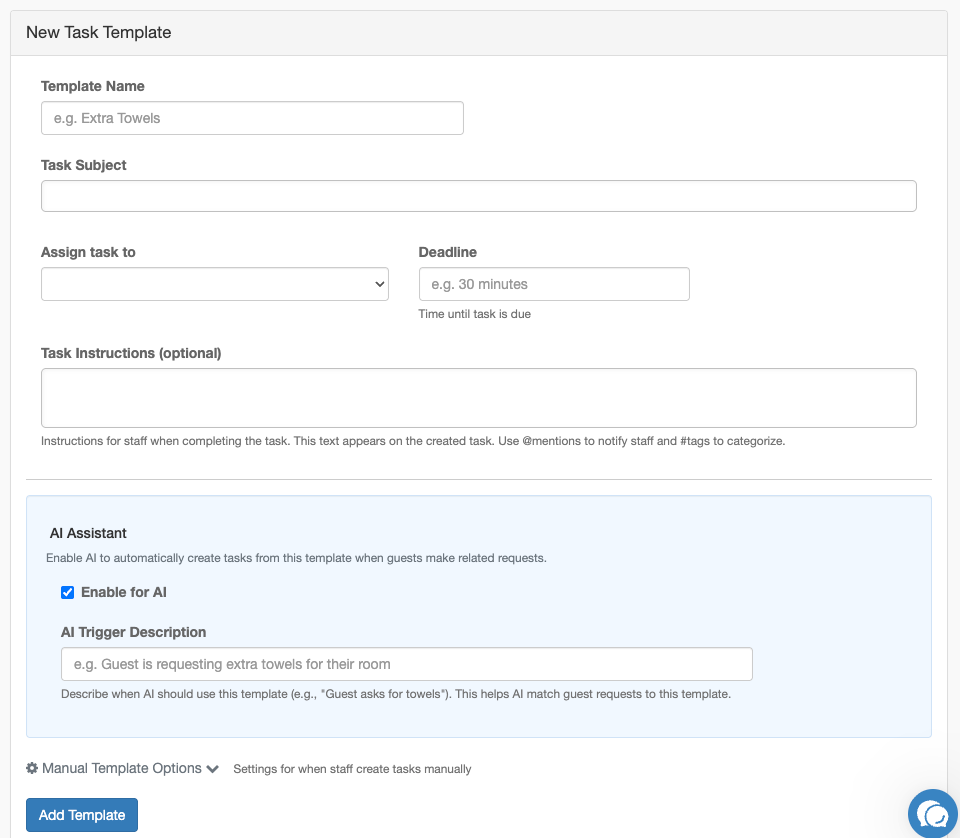Click the 'Assign task to' label
Image resolution: width=960 pixels, height=838 pixels.
coord(88,252)
